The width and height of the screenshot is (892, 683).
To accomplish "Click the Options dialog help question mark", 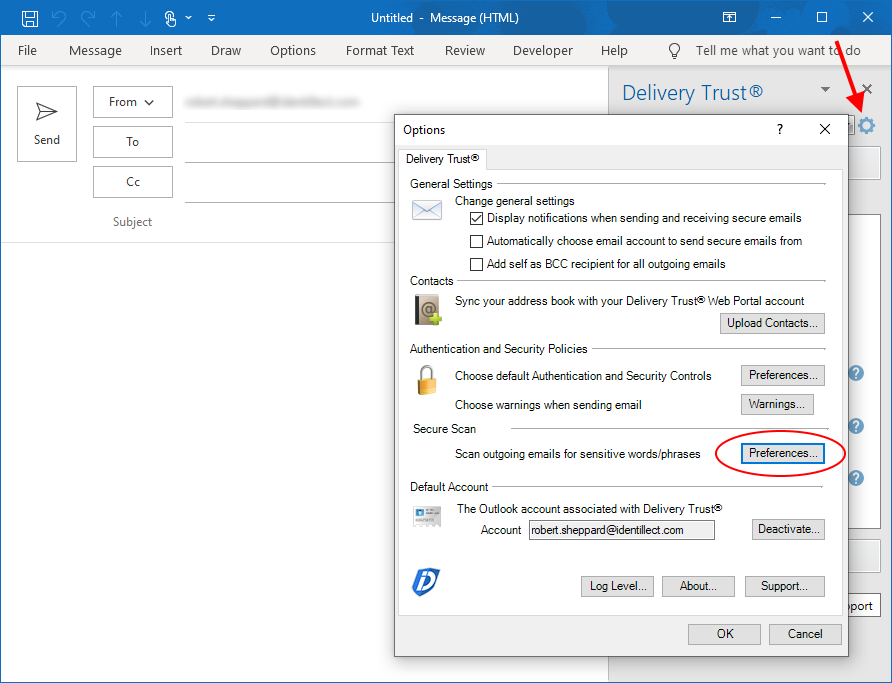I will click(780, 129).
